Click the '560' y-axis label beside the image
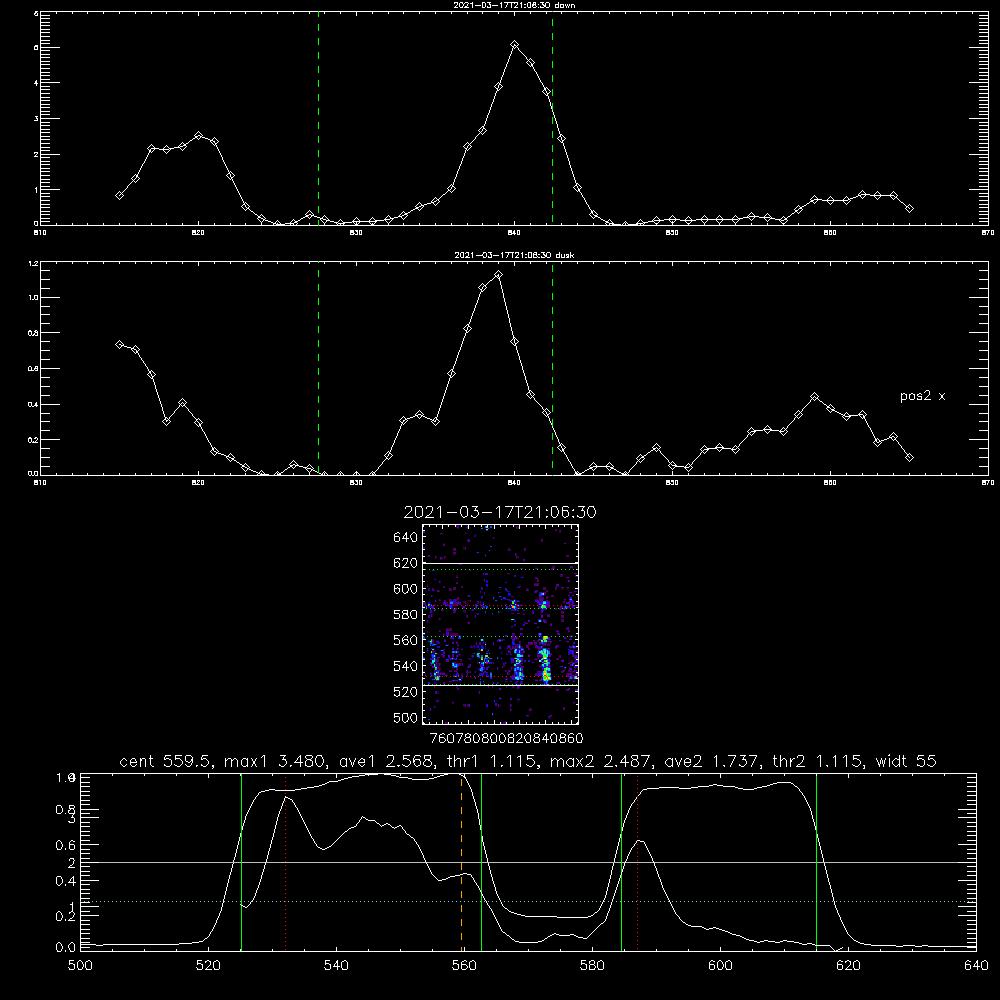1000x1000 pixels. [x=406, y=640]
